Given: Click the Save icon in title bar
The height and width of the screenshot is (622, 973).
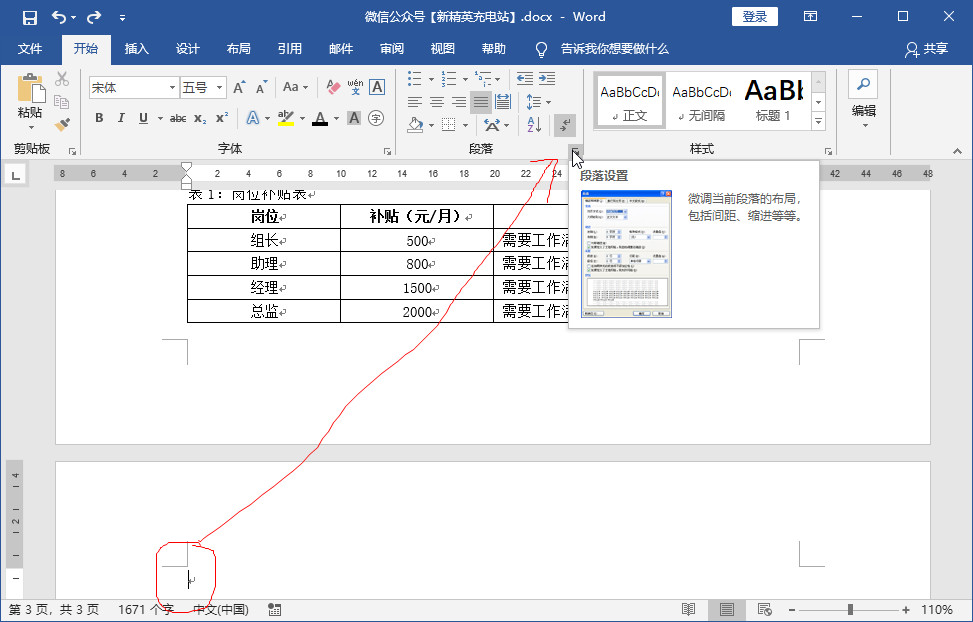Looking at the screenshot, I should (30, 17).
